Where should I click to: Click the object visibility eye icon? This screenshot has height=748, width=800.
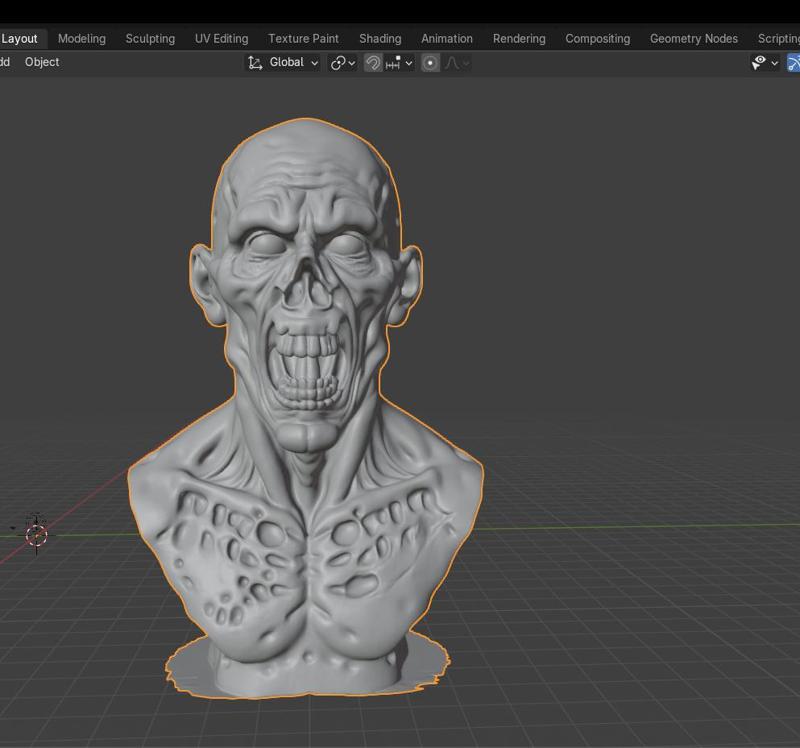tap(760, 62)
